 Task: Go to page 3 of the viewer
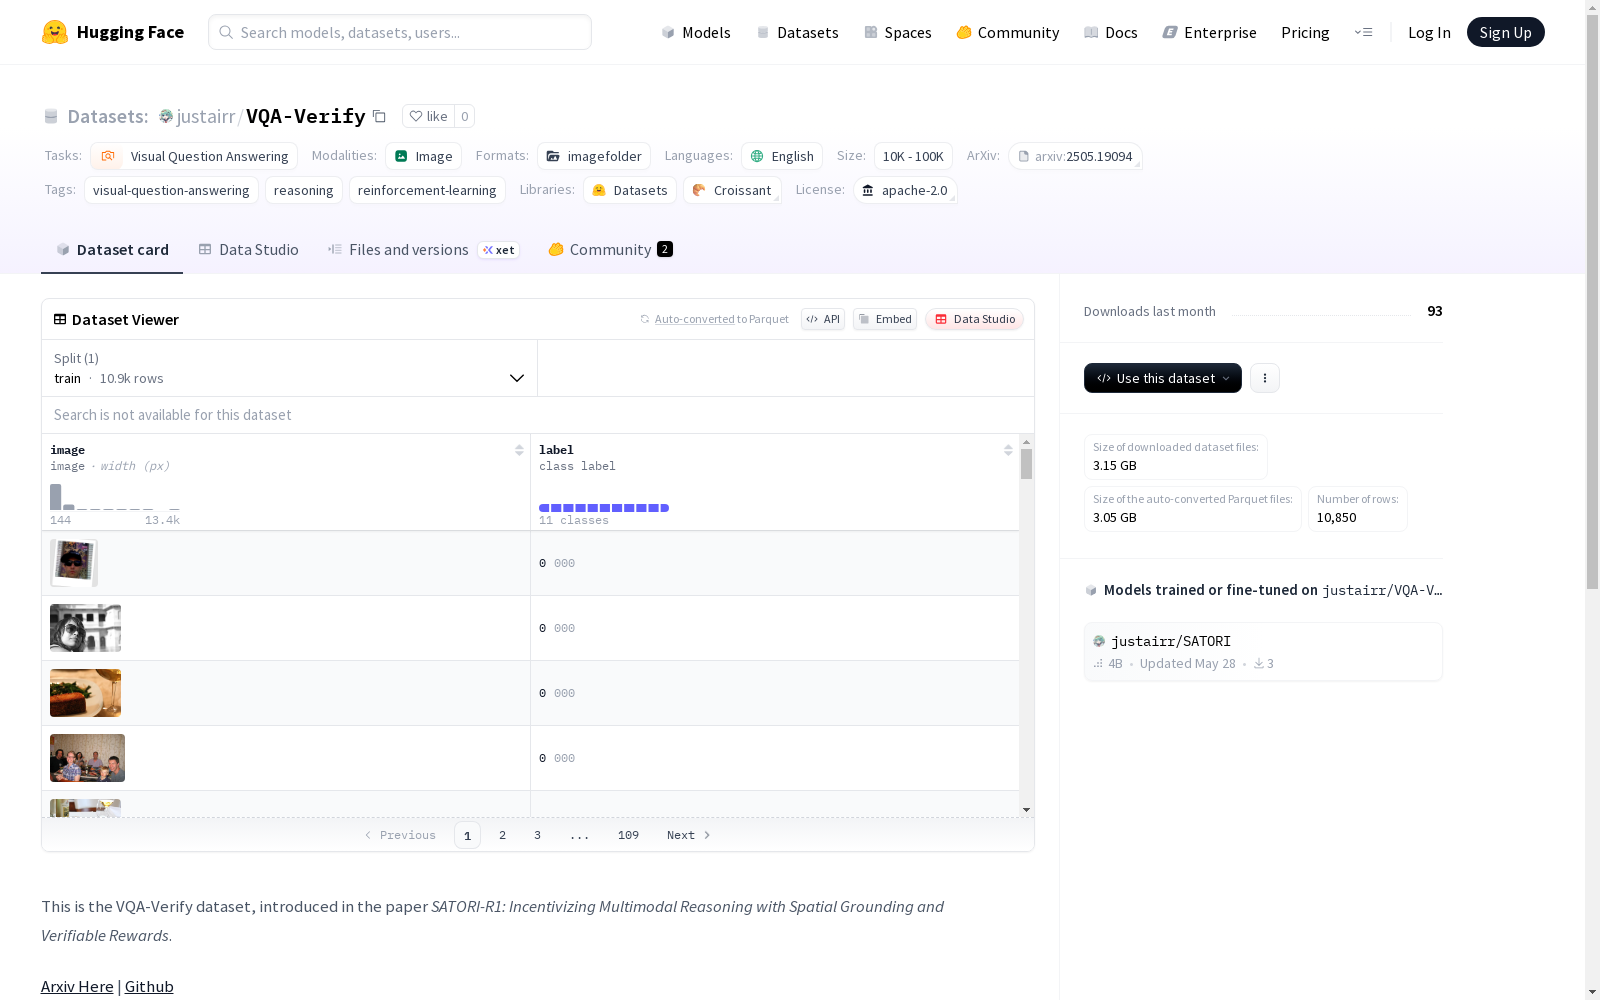537,835
